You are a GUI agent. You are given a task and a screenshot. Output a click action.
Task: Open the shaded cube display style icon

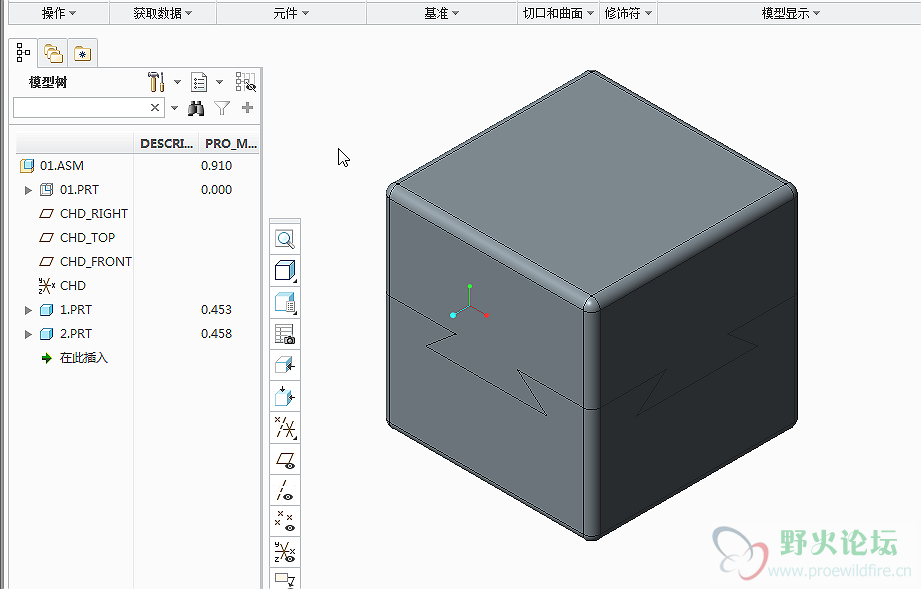coord(285,271)
